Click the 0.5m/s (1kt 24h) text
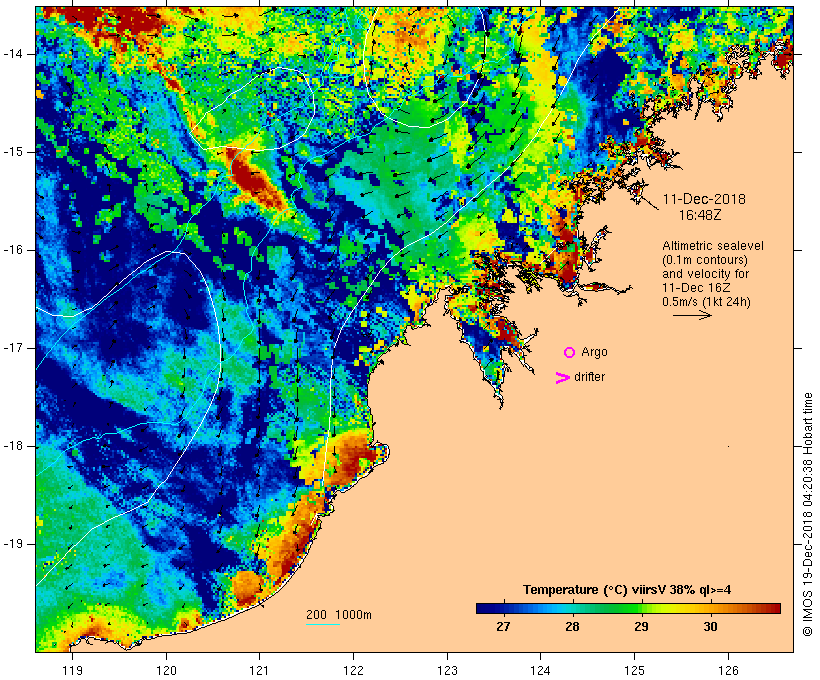Image resolution: width=820 pixels, height=680 pixels. pos(707,302)
